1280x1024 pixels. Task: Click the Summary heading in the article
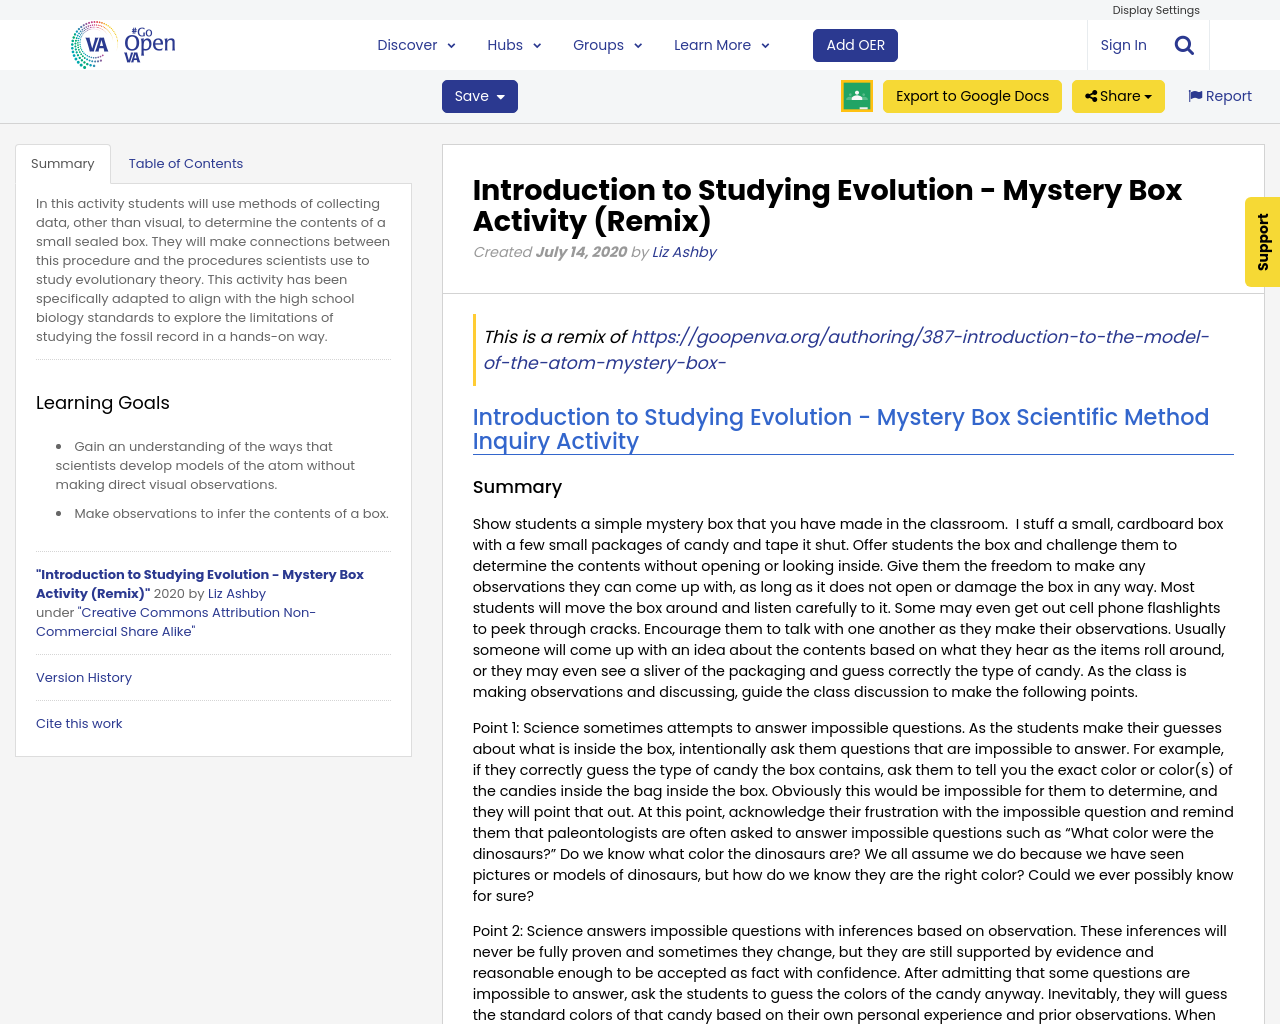(x=517, y=487)
